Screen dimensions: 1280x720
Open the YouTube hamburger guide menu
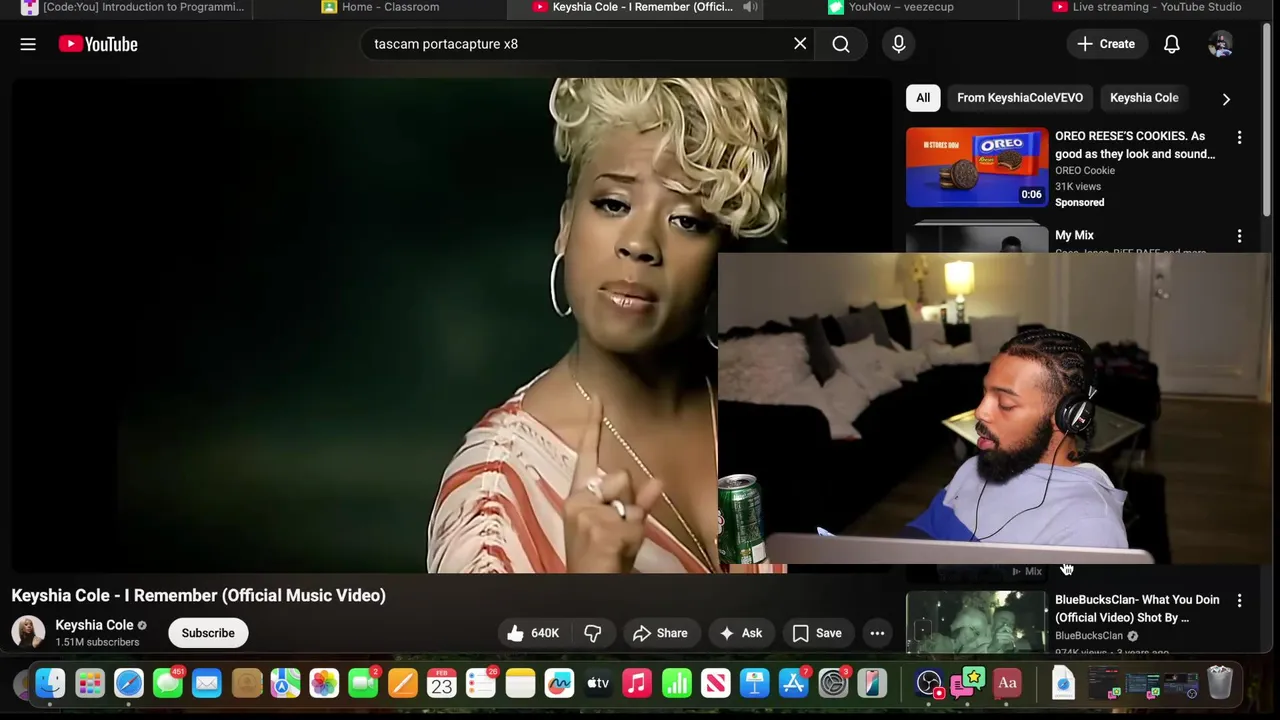tap(28, 44)
